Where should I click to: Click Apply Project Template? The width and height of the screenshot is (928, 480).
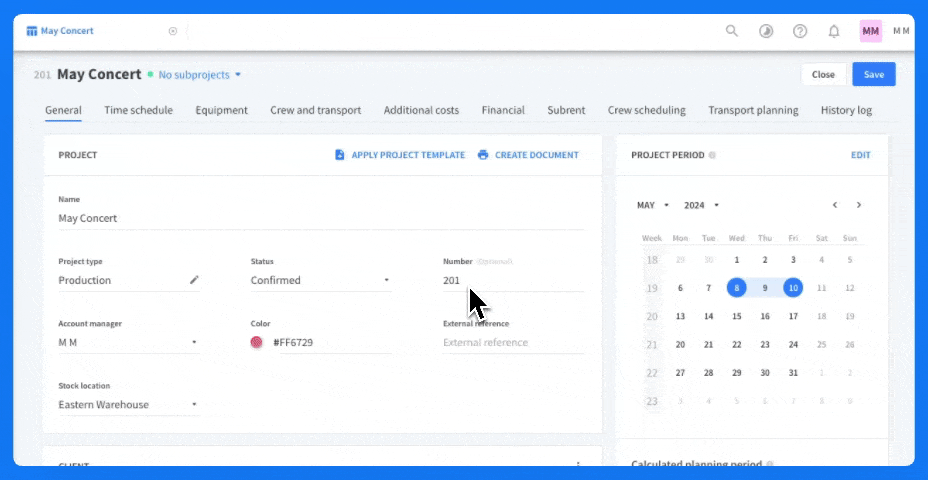(400, 155)
